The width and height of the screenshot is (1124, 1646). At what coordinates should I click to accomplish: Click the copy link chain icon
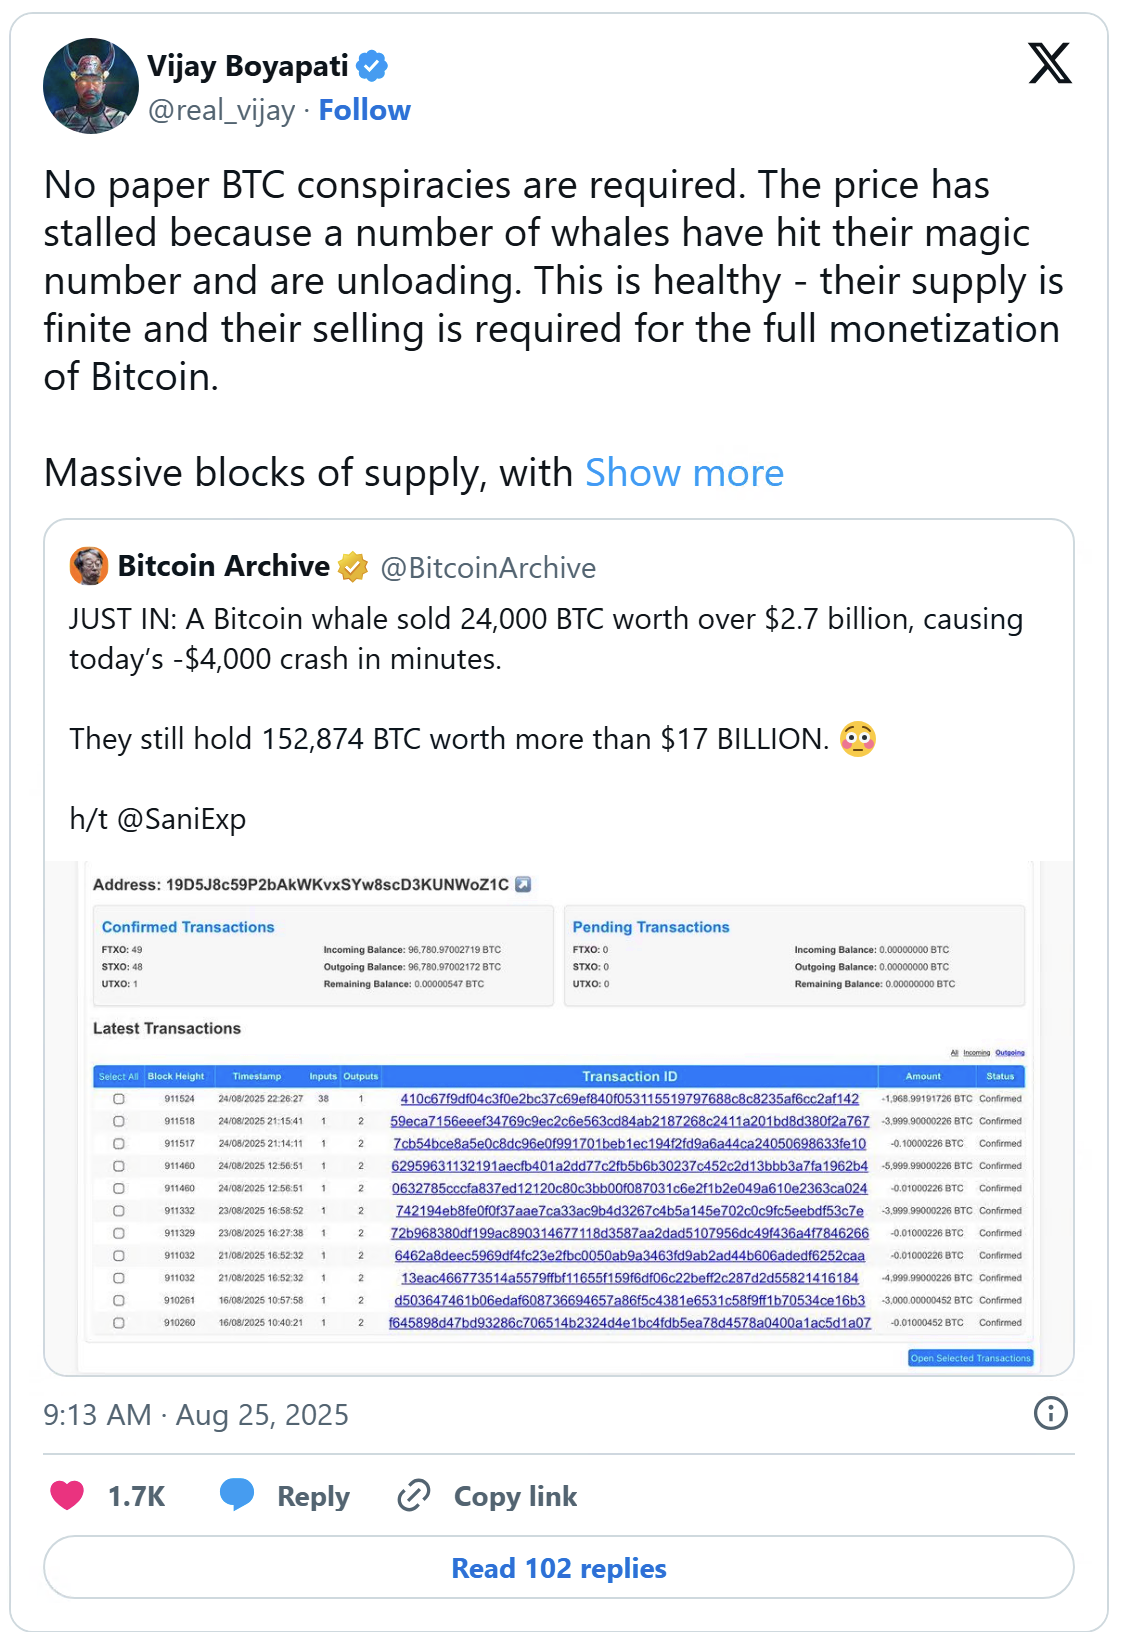click(x=413, y=1495)
